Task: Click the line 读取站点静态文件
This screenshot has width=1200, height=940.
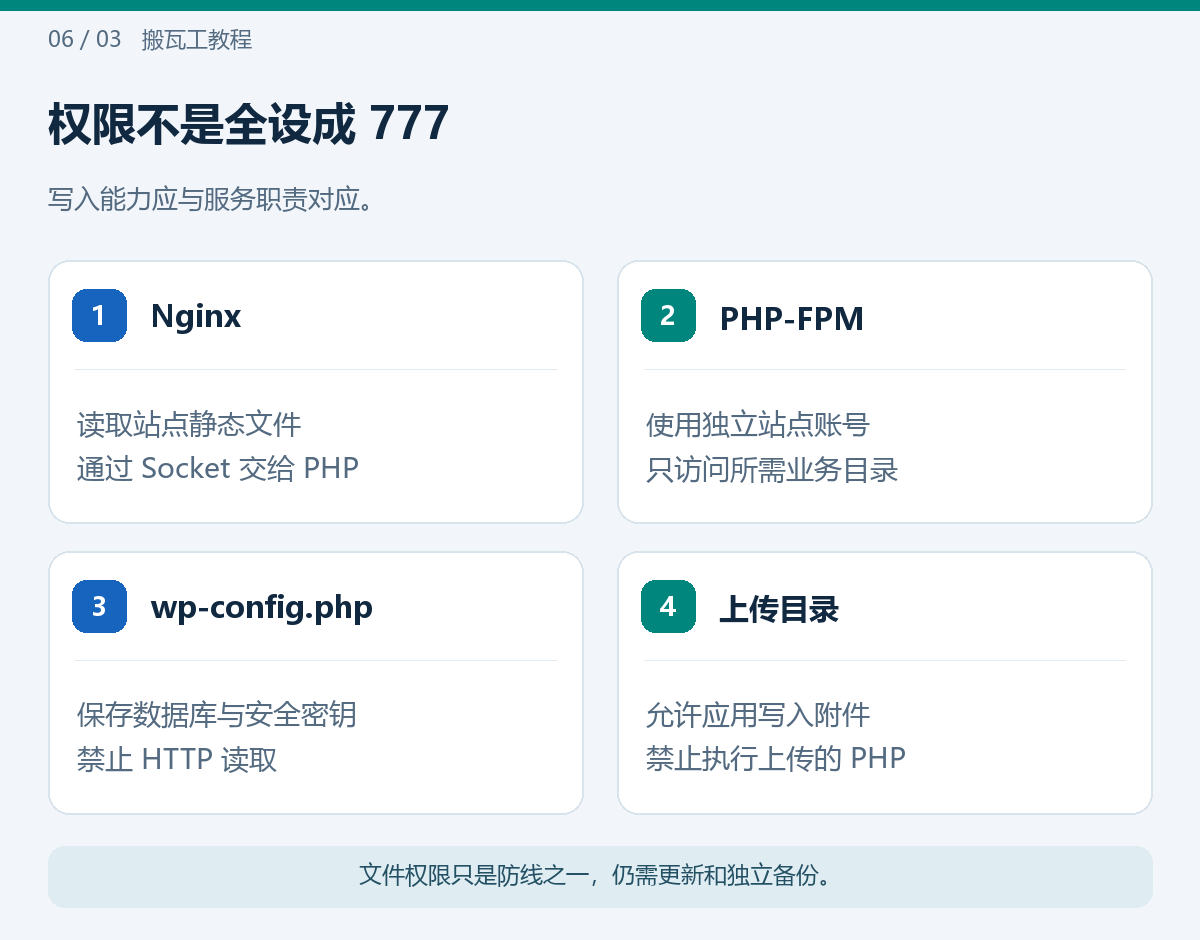Action: [189, 424]
